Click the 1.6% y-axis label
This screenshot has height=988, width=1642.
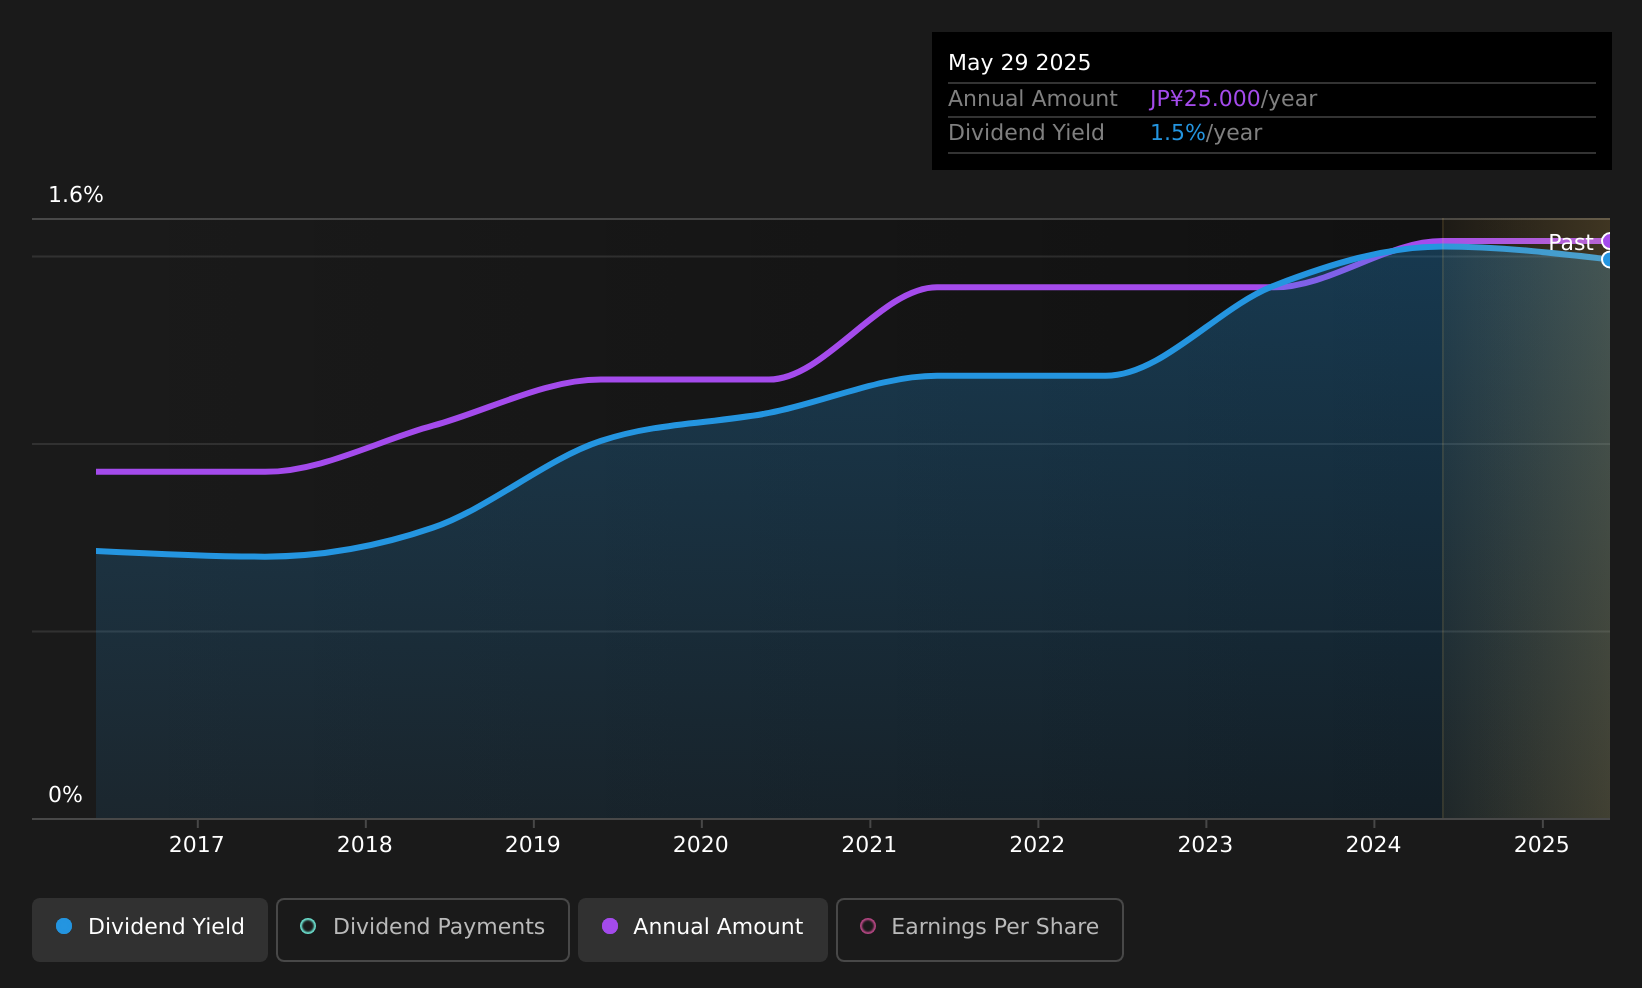(x=76, y=195)
